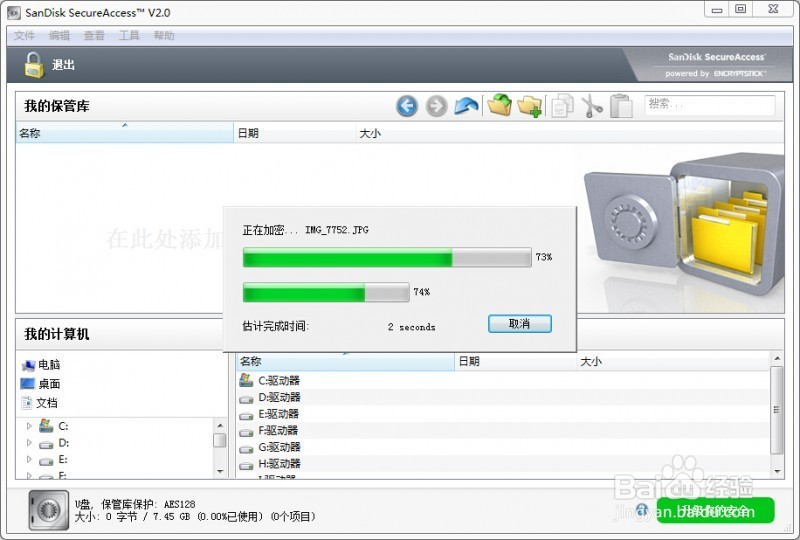The height and width of the screenshot is (540, 800).
Task: Click the clipboard paste icon
Action: tap(621, 106)
